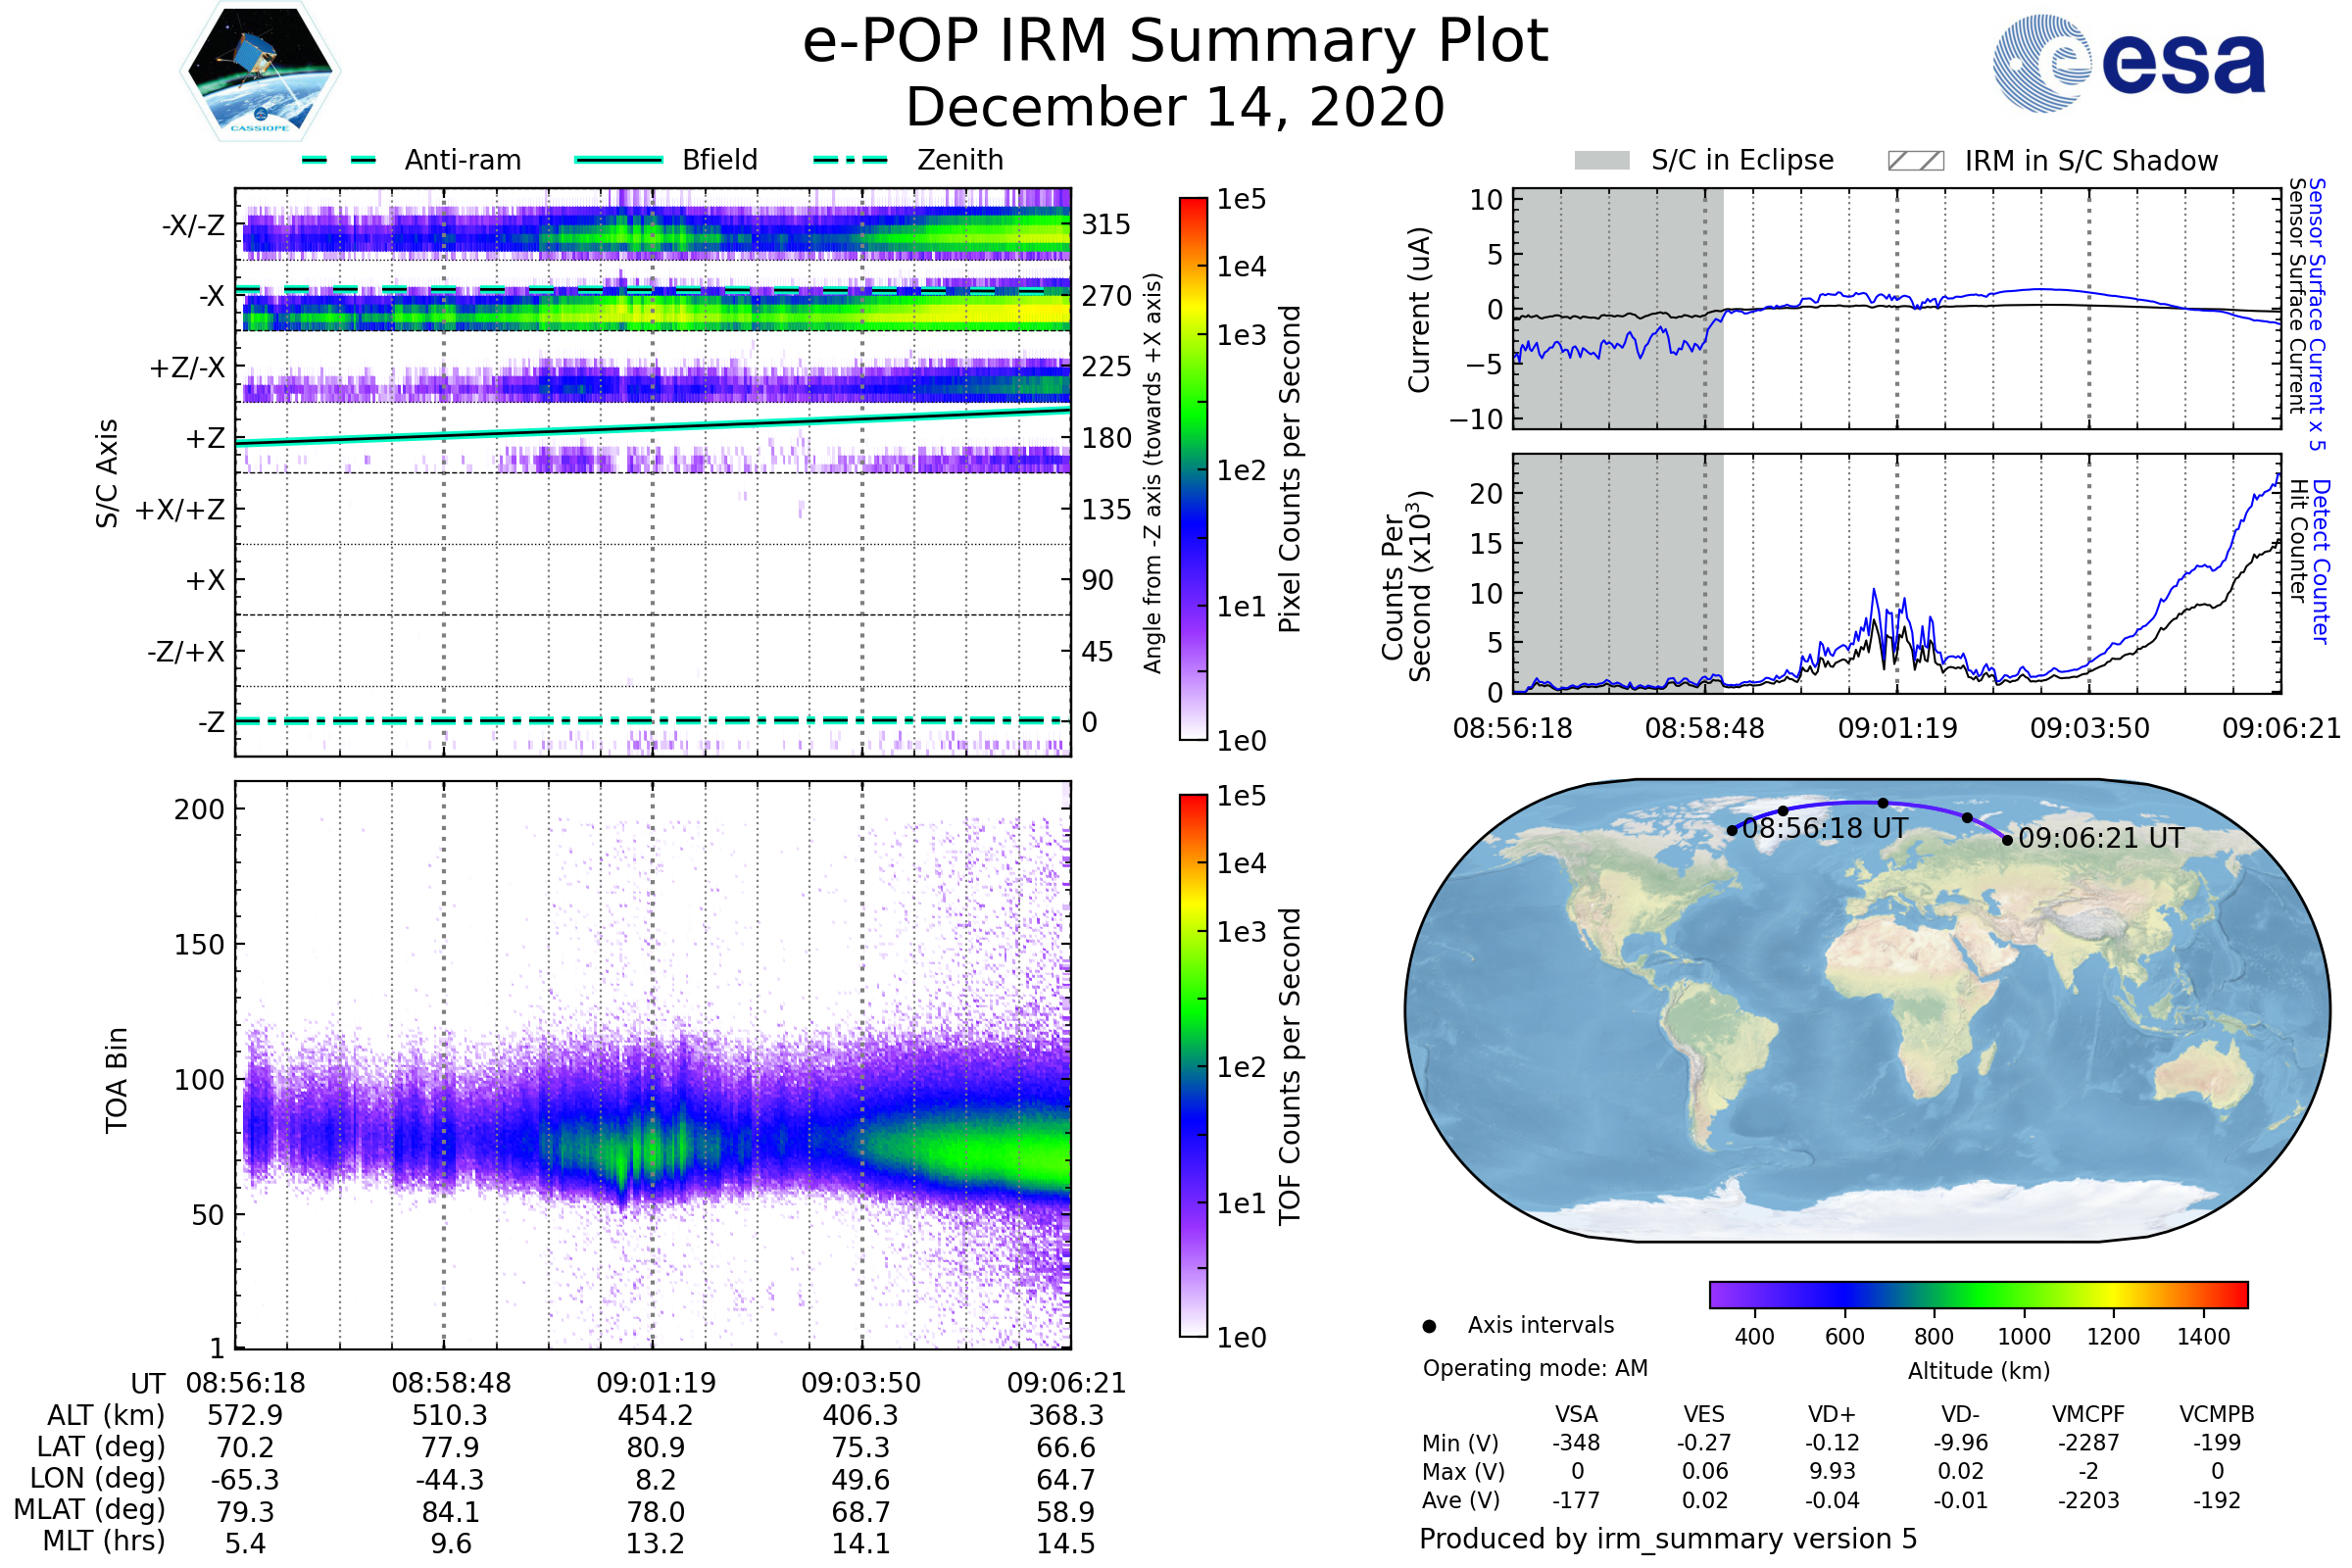Image resolution: width=2352 pixels, height=1568 pixels.
Task: Click the VMCPF voltage column header
Action: (2088, 1414)
